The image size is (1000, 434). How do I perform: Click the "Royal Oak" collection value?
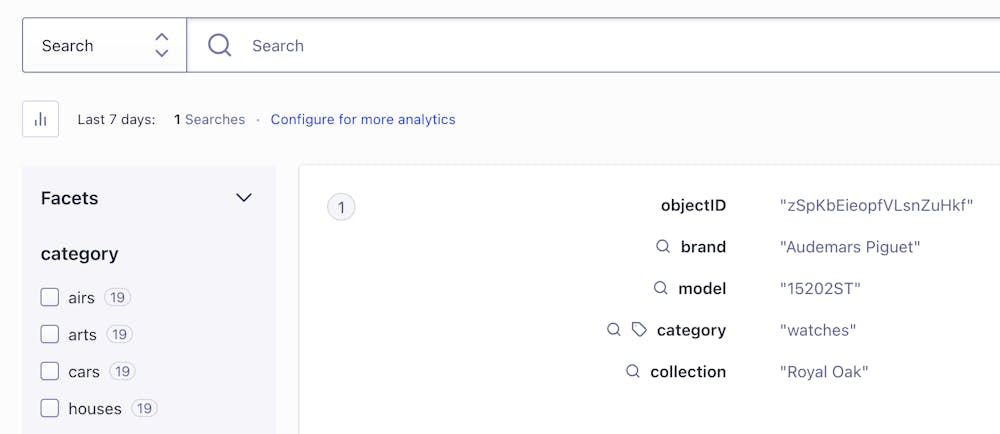pyautogui.click(x=823, y=371)
